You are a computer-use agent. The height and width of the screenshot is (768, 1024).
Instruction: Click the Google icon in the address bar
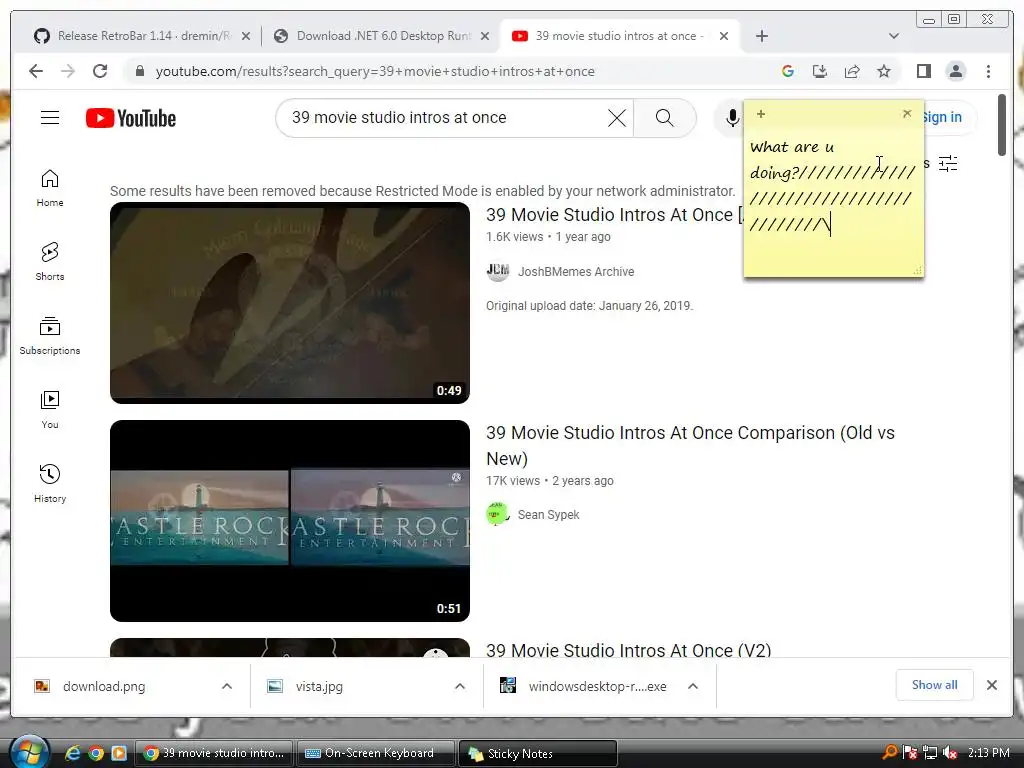788,71
